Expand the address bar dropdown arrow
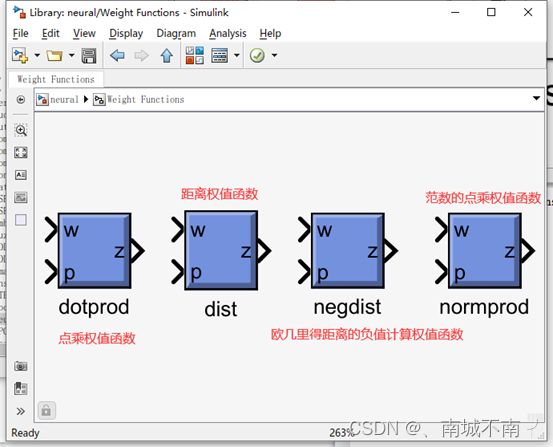The height and width of the screenshot is (447, 553). tap(536, 98)
